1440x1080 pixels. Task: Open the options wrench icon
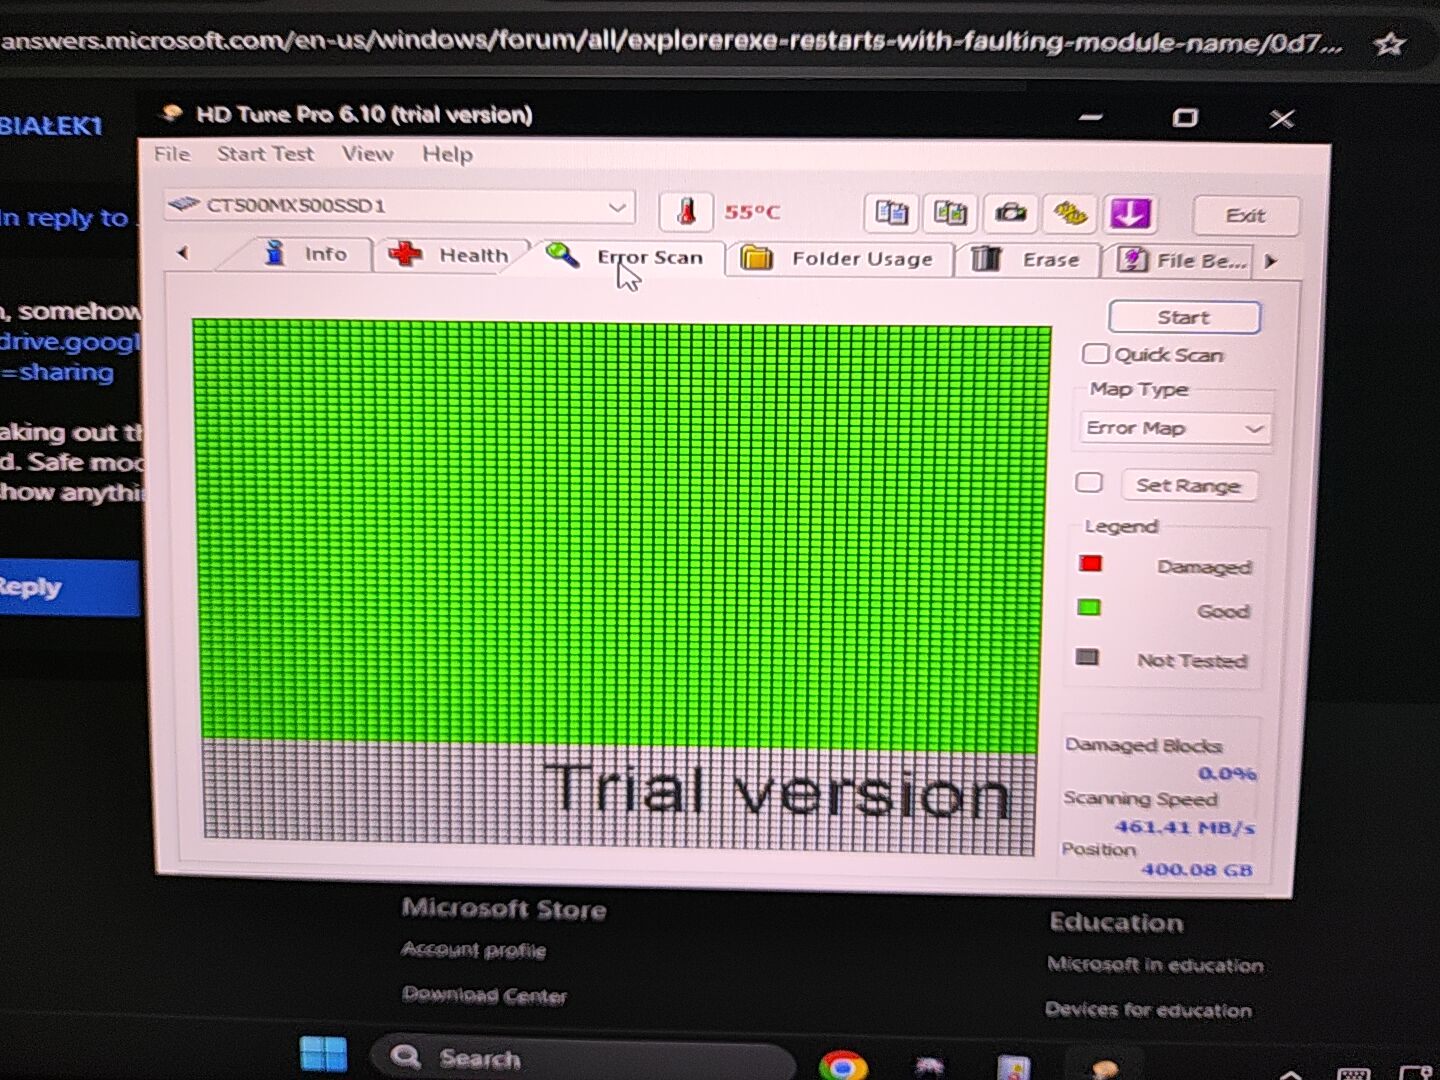[x=1070, y=213]
